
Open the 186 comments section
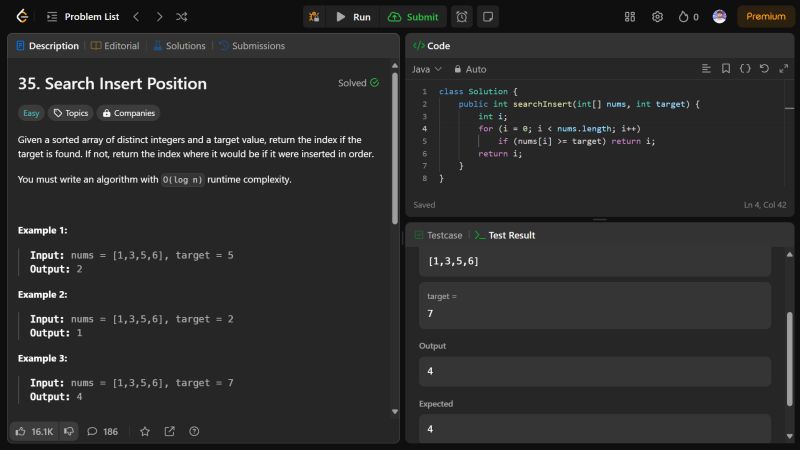click(103, 432)
